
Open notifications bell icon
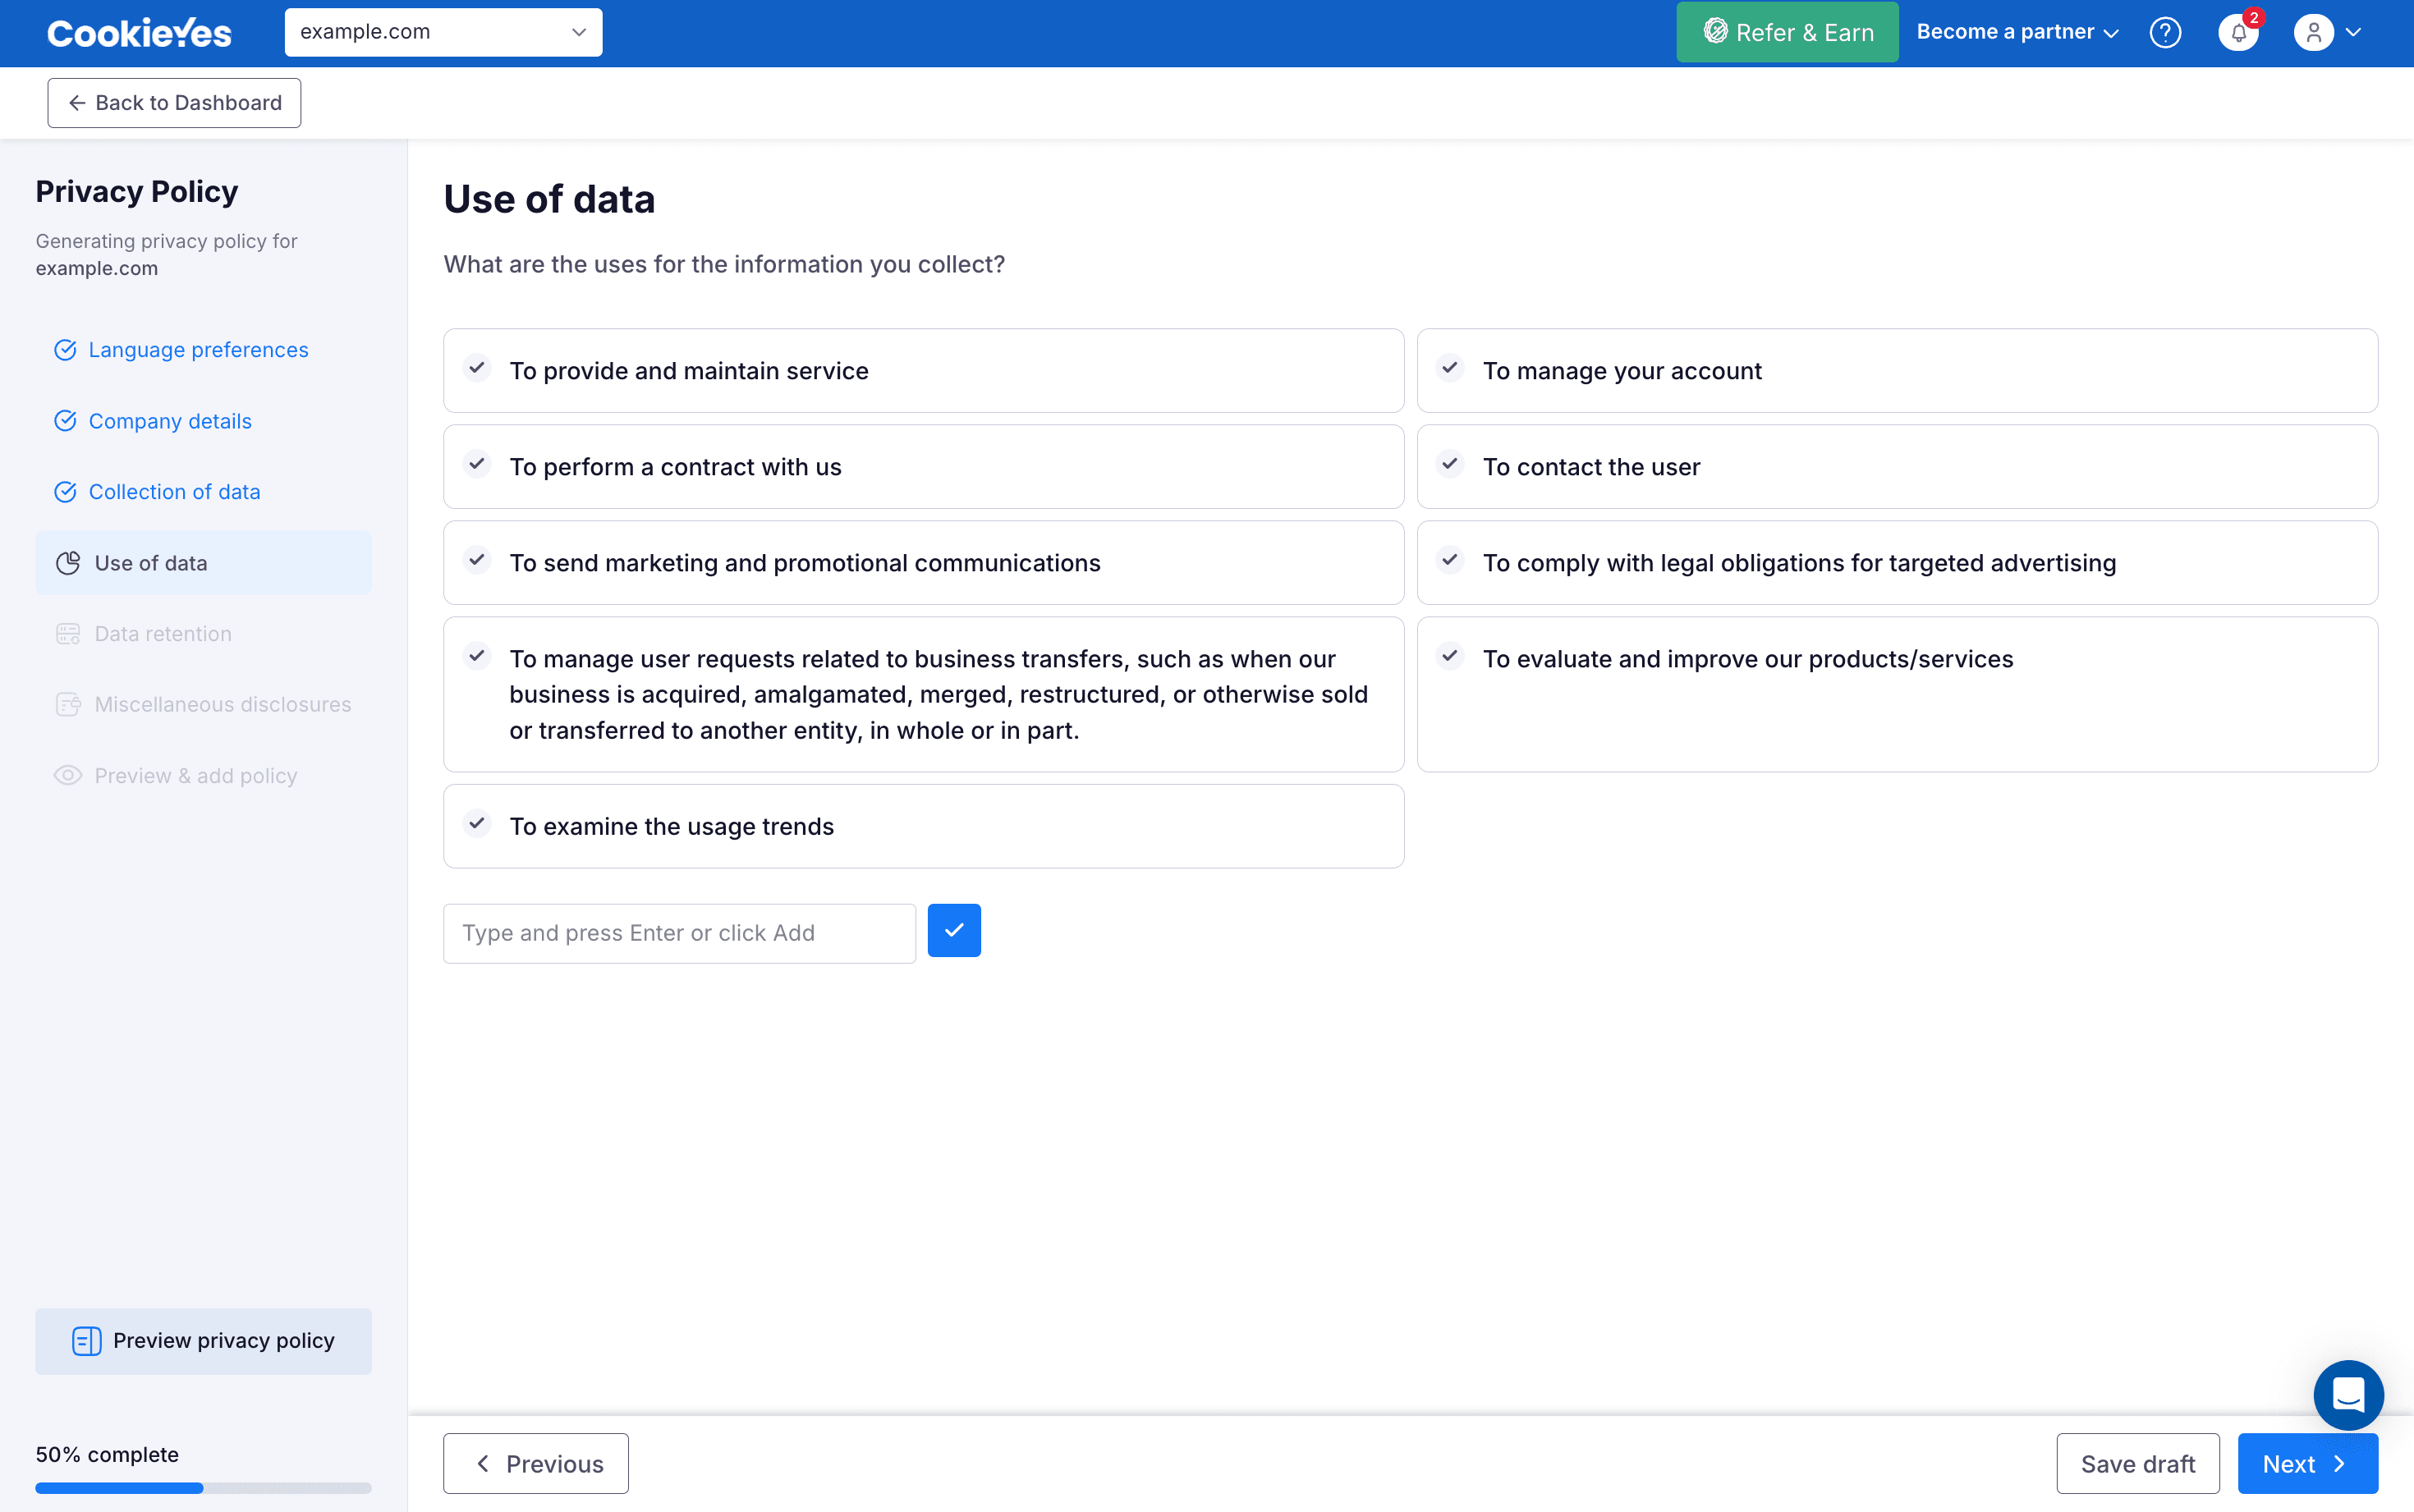pos(2238,33)
